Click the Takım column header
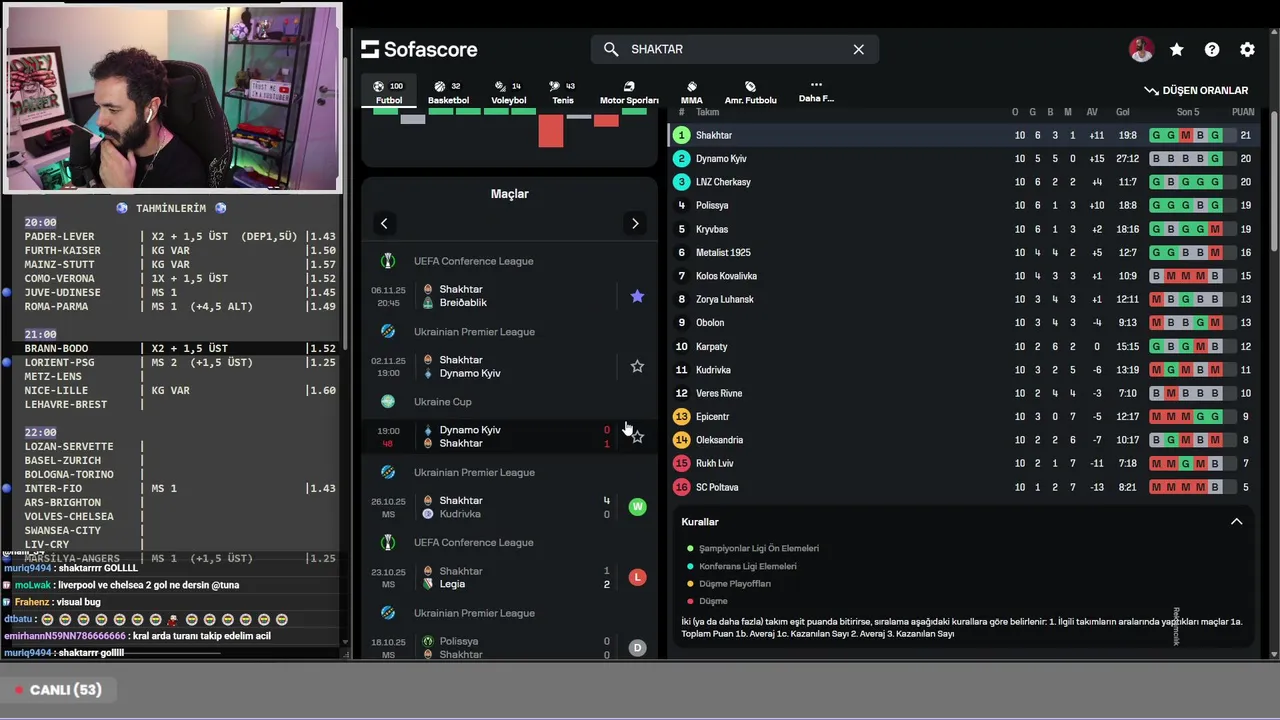1280x720 pixels. point(707,112)
